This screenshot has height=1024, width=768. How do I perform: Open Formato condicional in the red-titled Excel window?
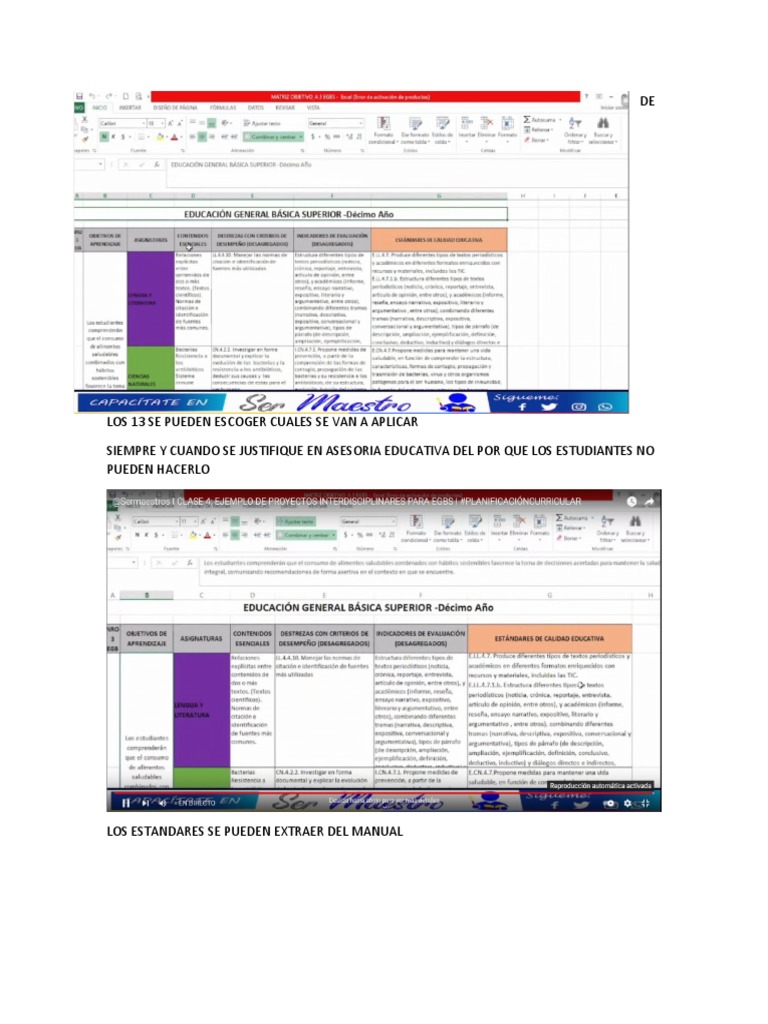(x=383, y=131)
